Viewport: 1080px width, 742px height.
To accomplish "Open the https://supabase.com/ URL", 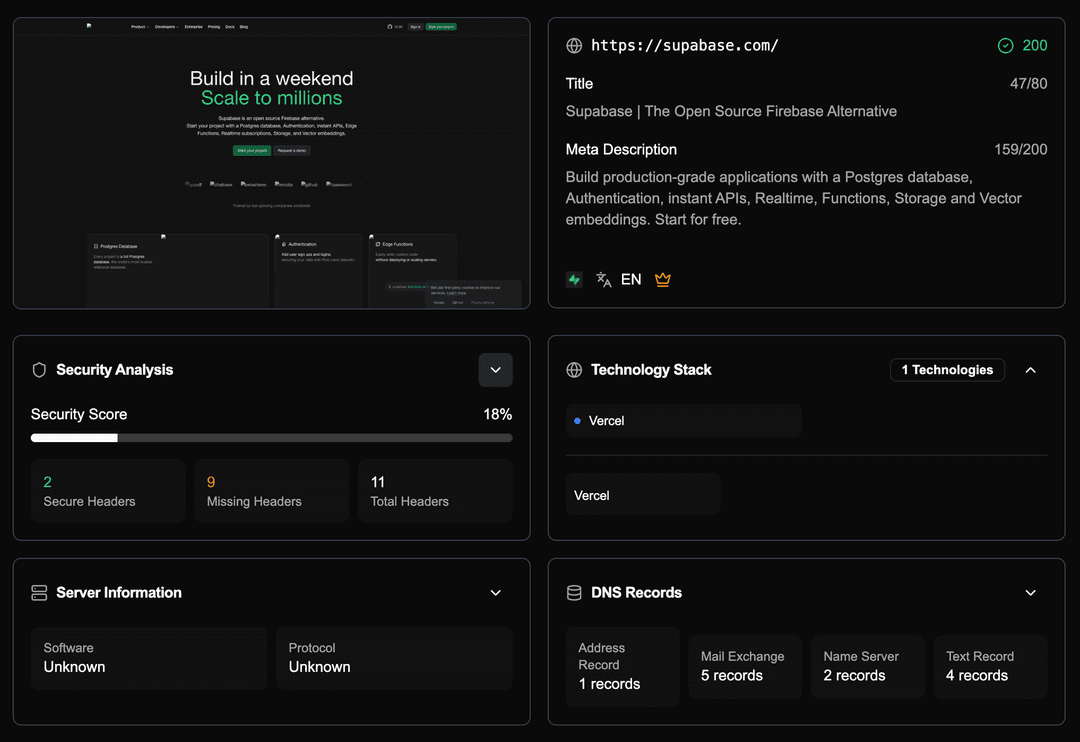I will 685,45.
